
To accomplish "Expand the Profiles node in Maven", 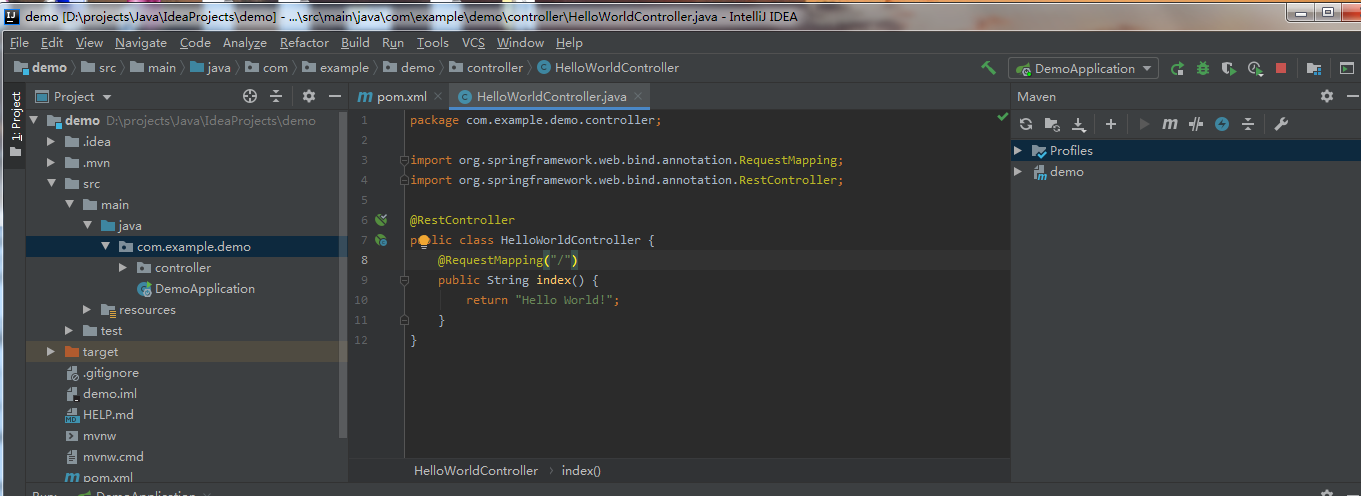I will tap(1018, 150).
